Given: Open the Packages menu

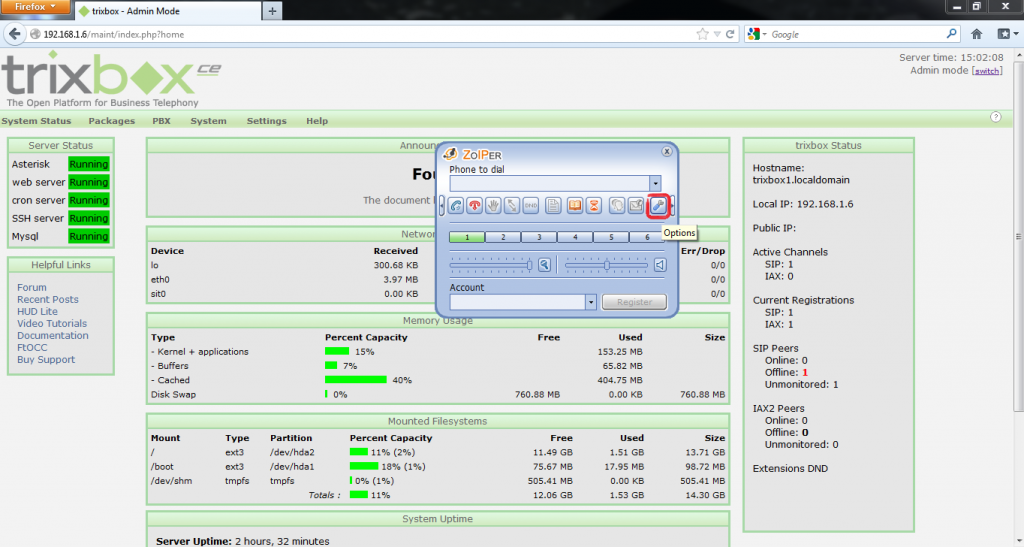Looking at the screenshot, I should pyautogui.click(x=112, y=121).
